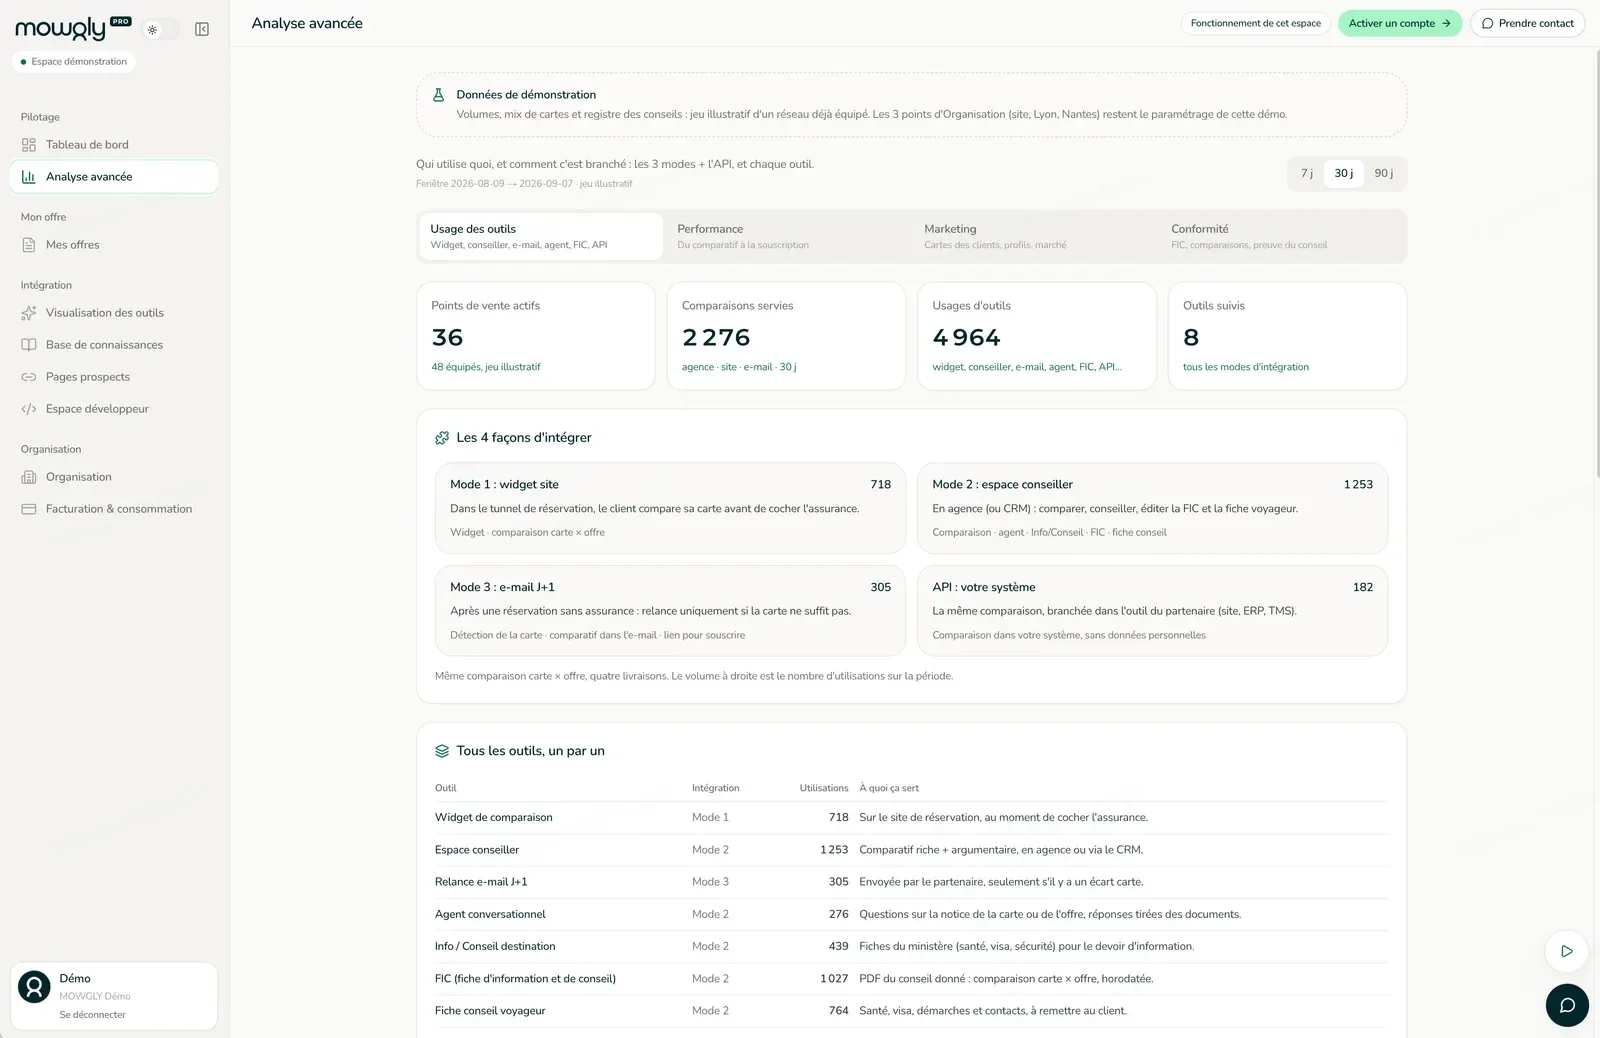Open the Mode 3 : e-mail J+1 card
This screenshot has width=1600, height=1038.
pyautogui.click(x=670, y=611)
